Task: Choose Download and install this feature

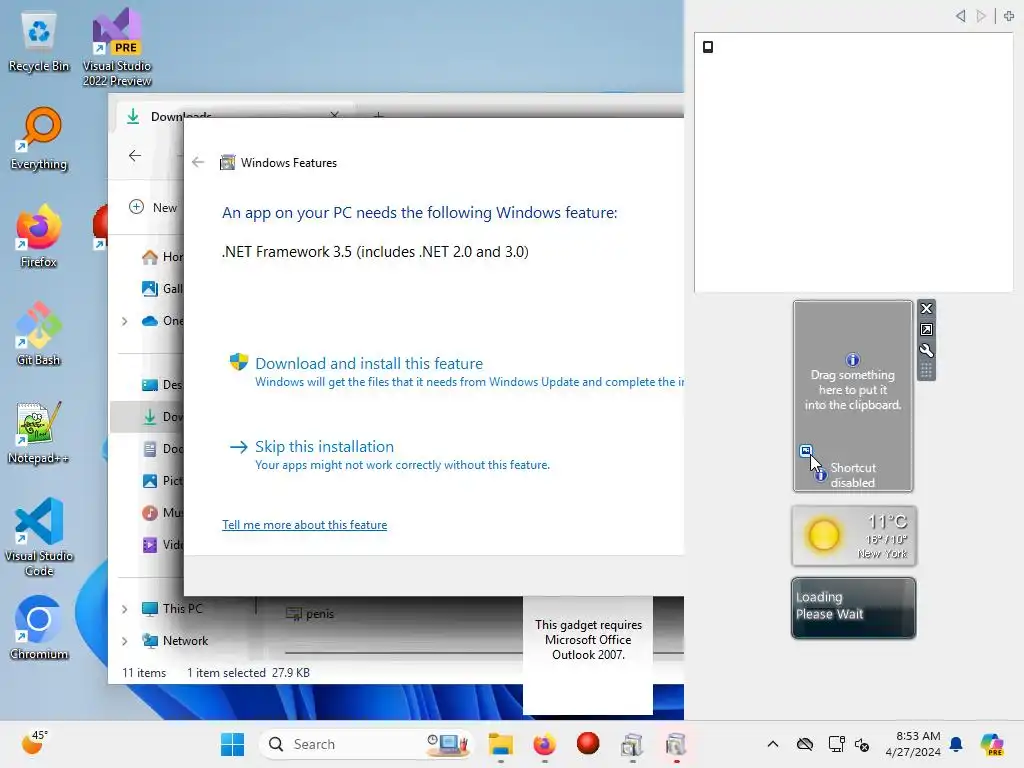Action: coord(369,363)
